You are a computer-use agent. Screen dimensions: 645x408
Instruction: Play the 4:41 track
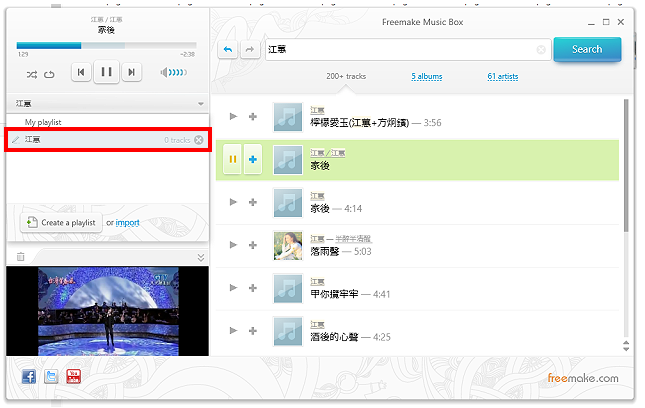[x=233, y=287]
